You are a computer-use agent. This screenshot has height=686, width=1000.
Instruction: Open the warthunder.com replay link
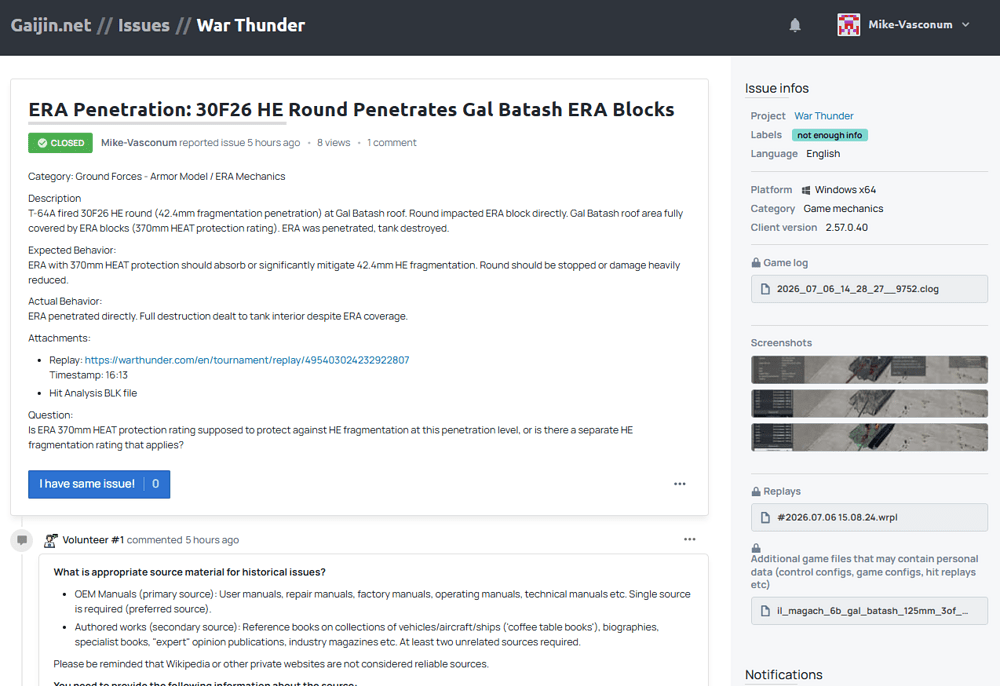[x=247, y=360]
